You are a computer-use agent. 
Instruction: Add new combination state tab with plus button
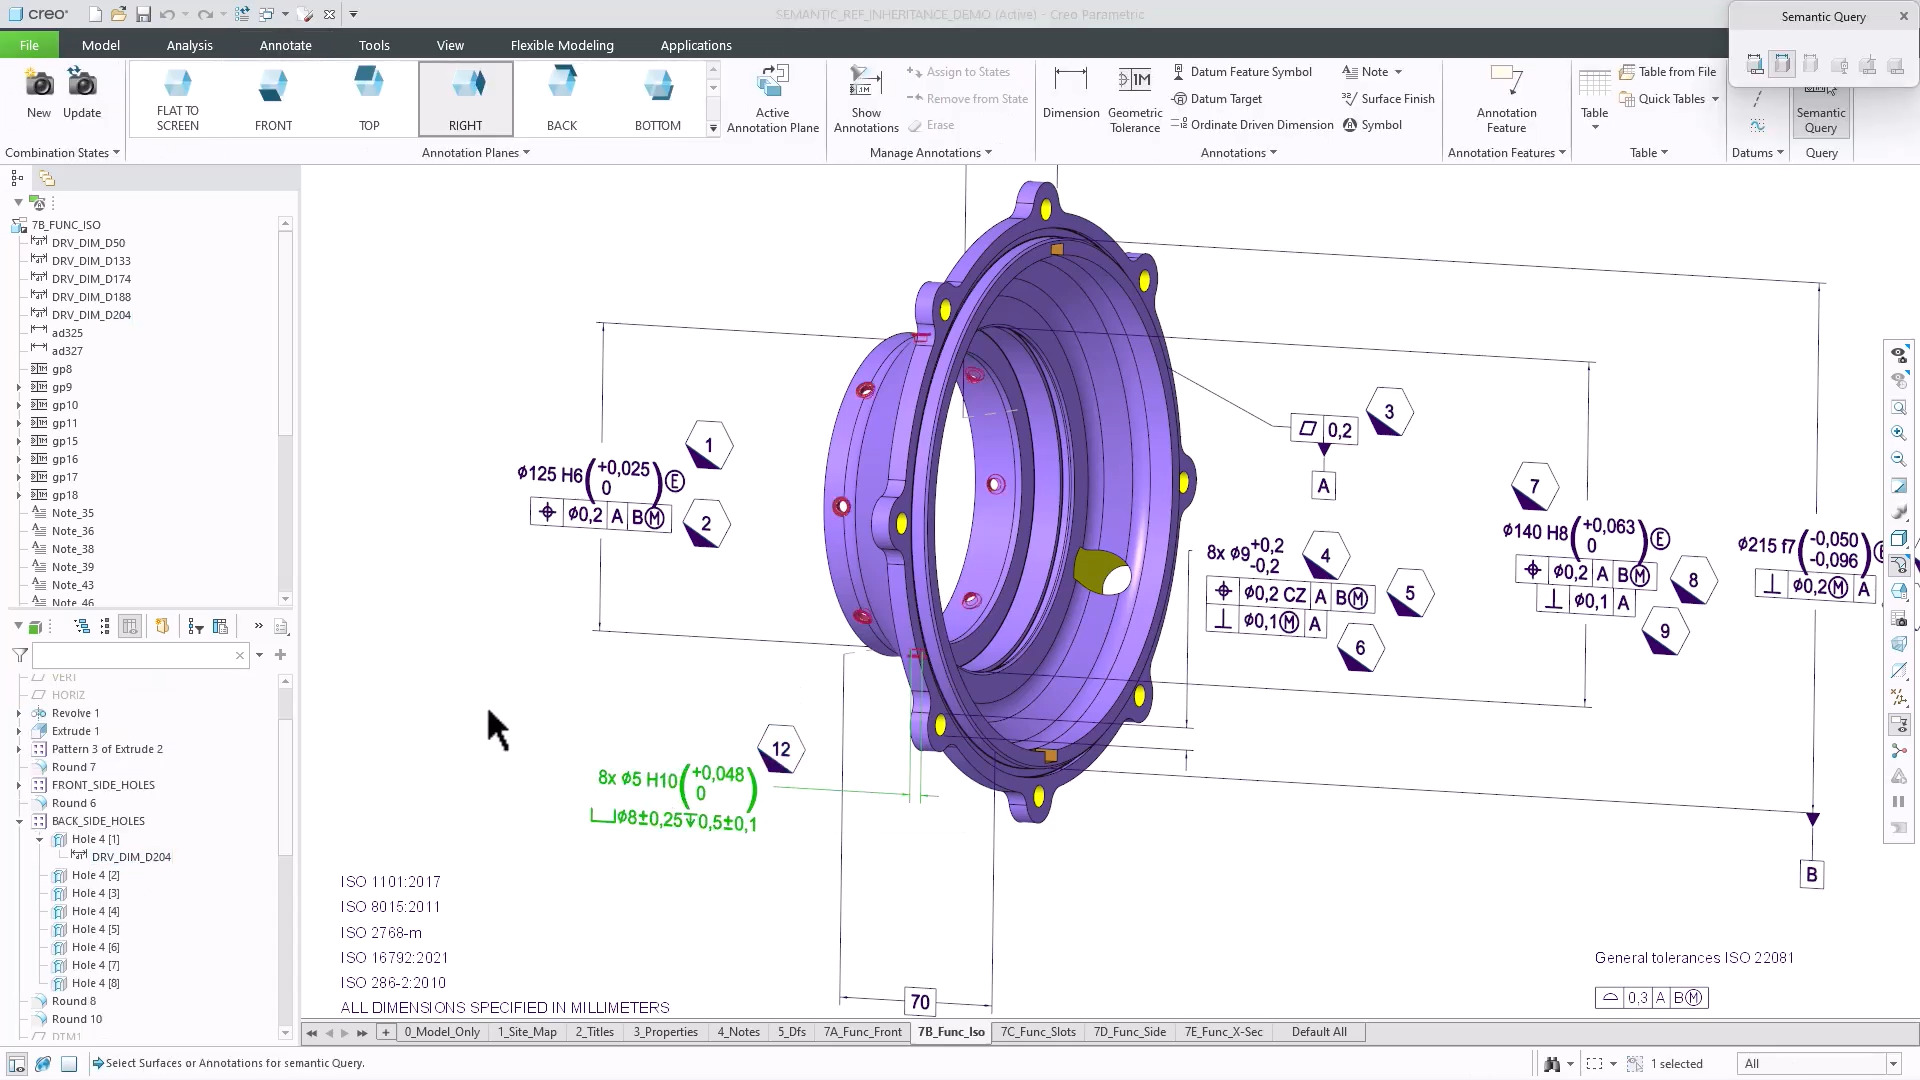pyautogui.click(x=385, y=1032)
